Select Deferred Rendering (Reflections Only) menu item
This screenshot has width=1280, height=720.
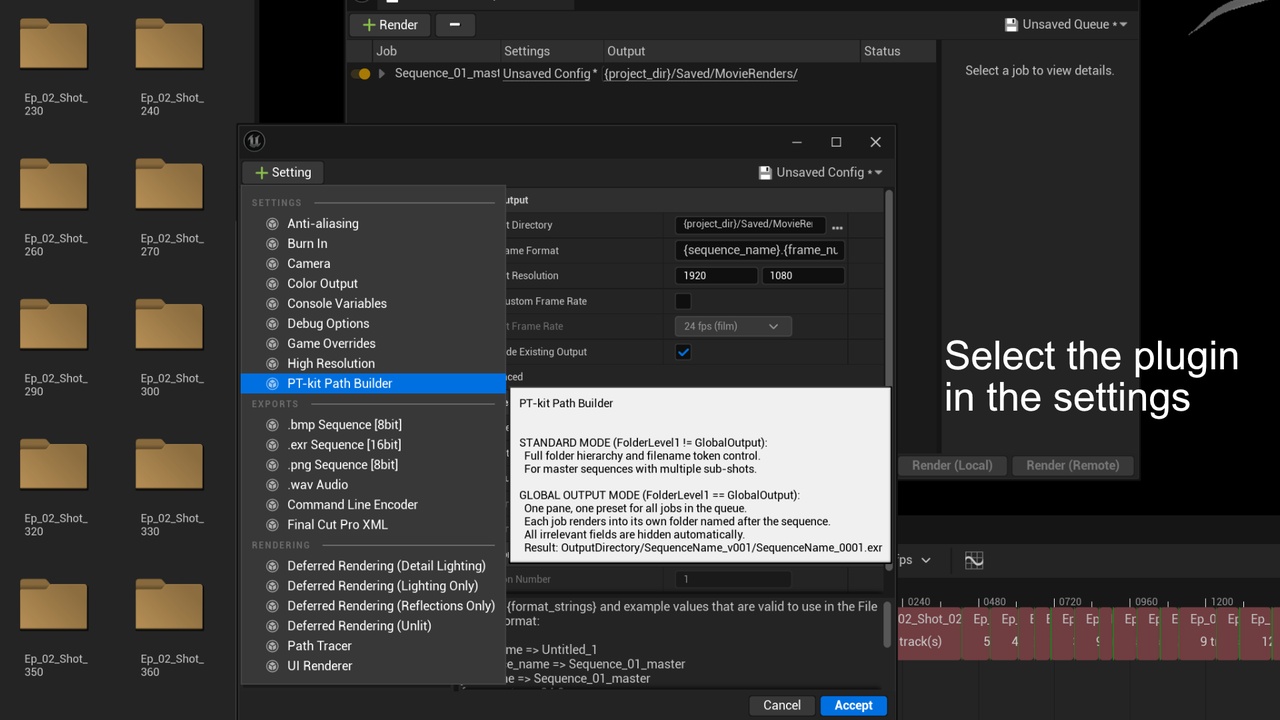(374, 606)
